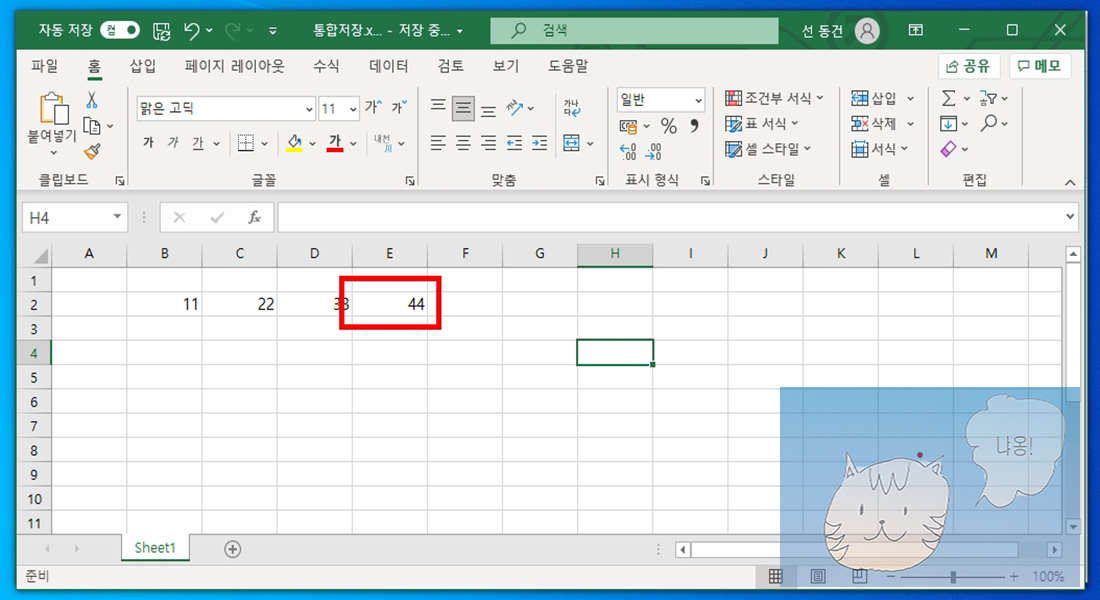The width and height of the screenshot is (1100, 600).
Task: Open the Format as Table (표 서식) dropdown
Action: pyautogui.click(x=762, y=124)
